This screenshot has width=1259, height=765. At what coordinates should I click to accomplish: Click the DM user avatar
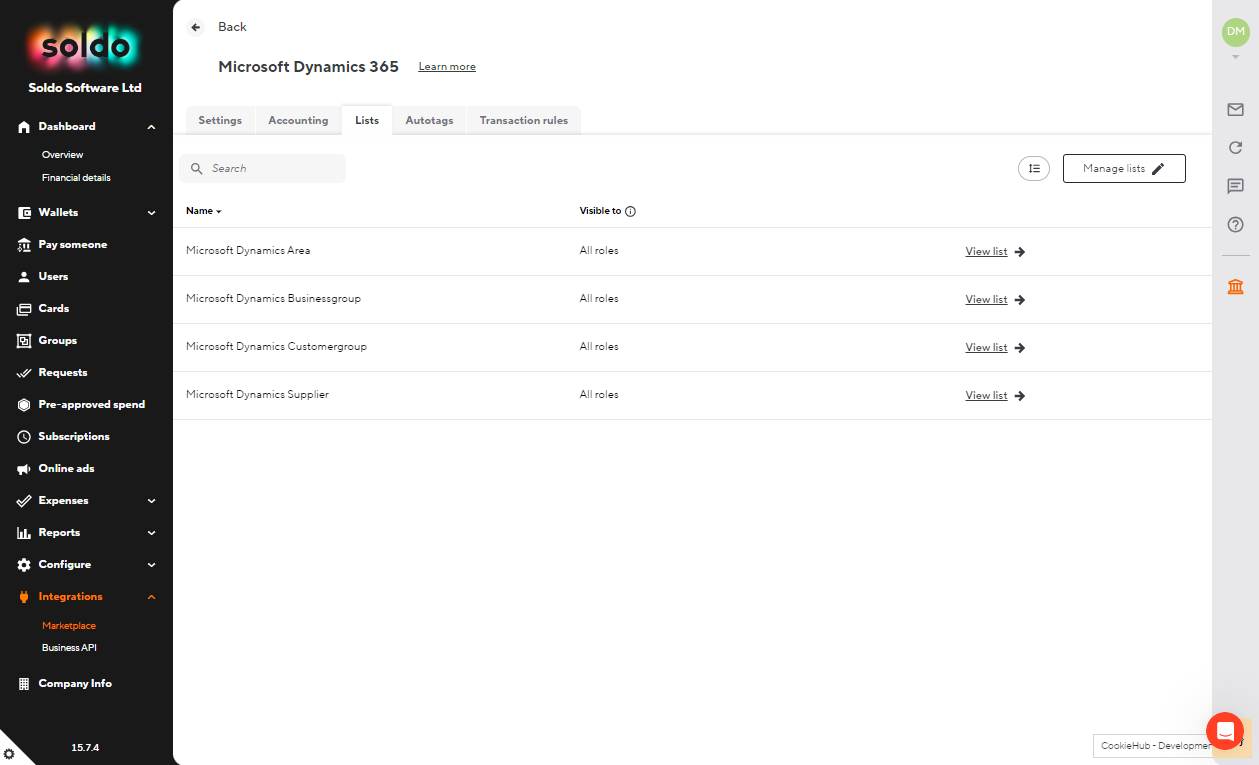click(x=1236, y=32)
